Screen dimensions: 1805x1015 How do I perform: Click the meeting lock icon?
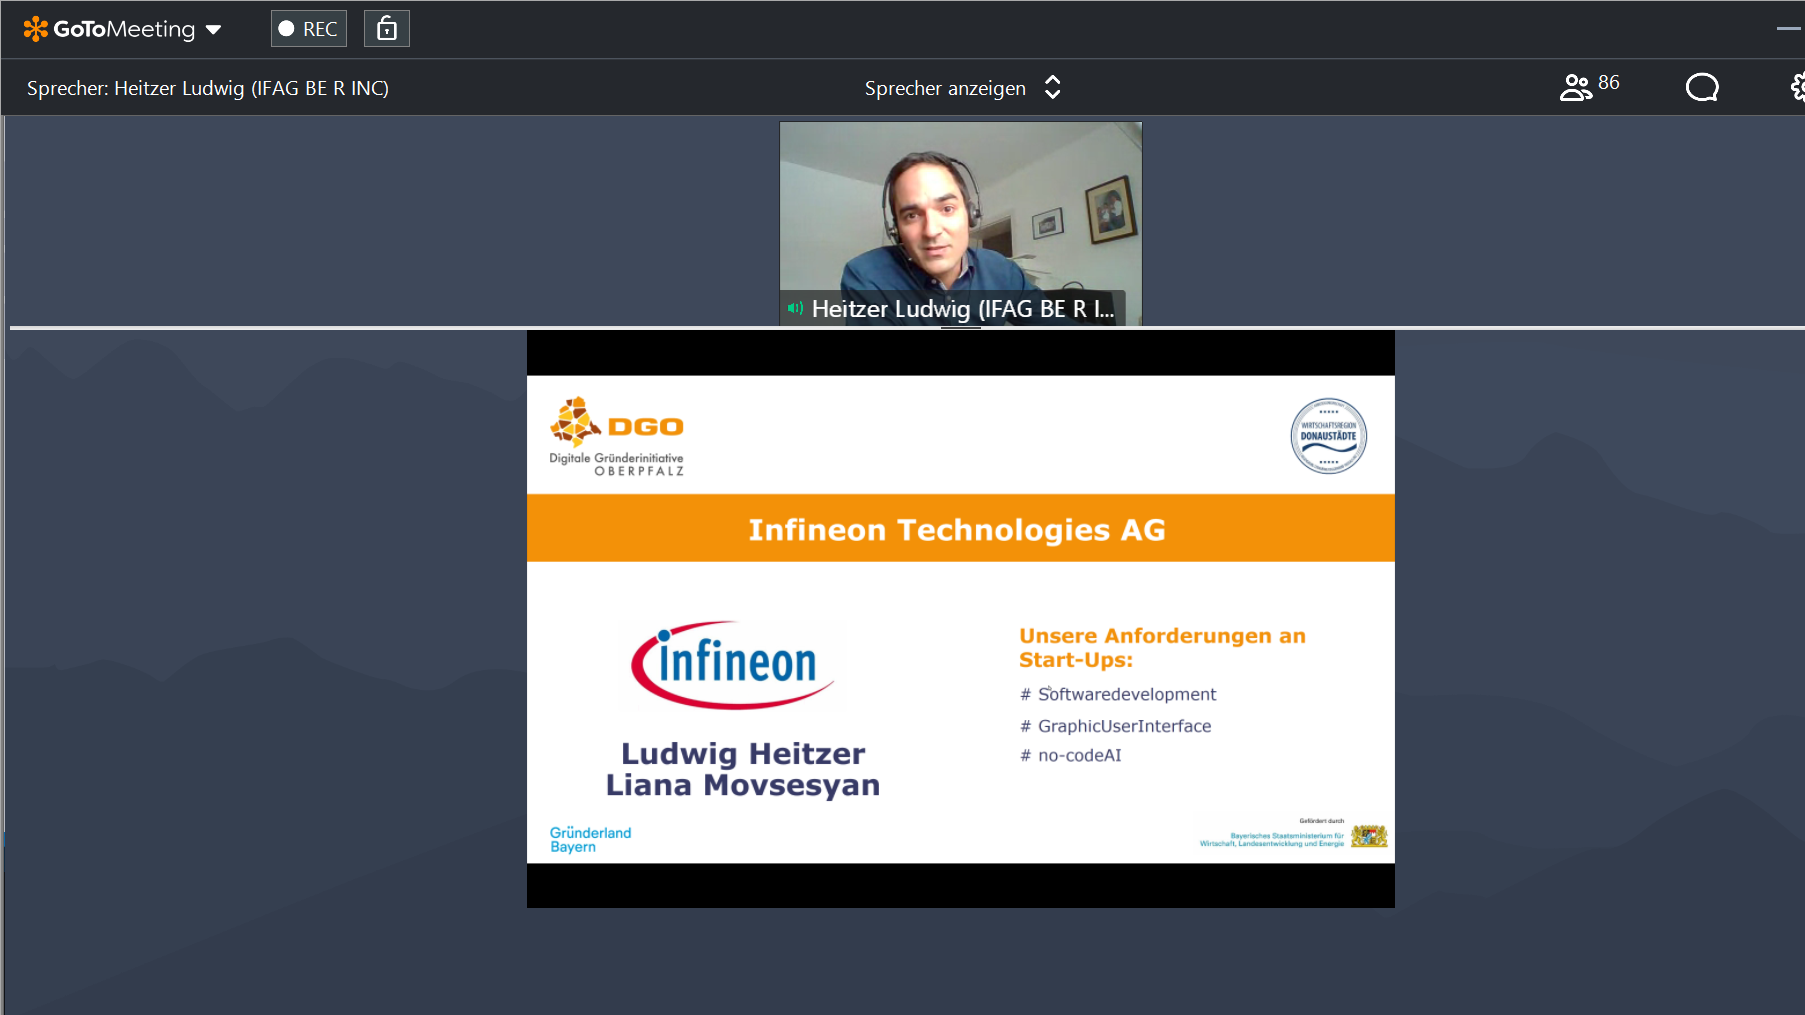pos(387,29)
